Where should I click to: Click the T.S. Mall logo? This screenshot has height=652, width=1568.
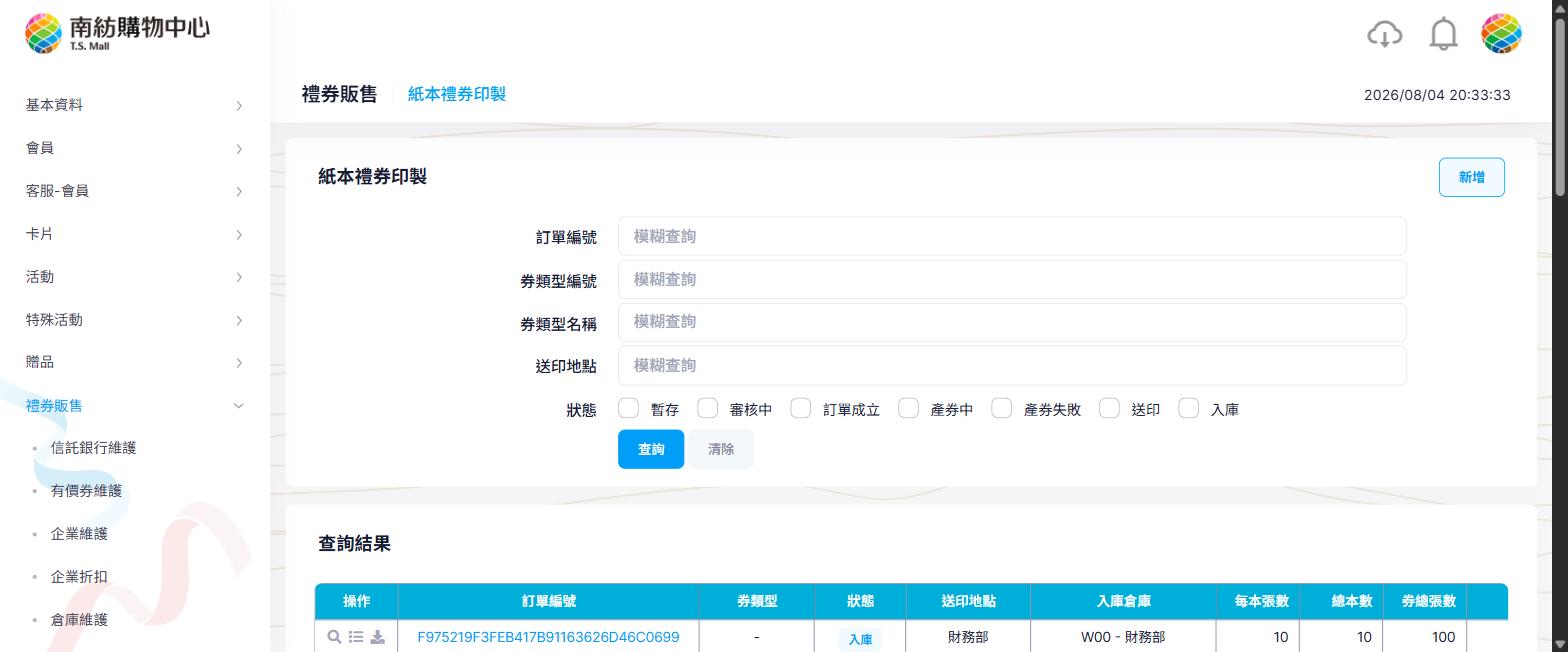pyautogui.click(x=117, y=33)
